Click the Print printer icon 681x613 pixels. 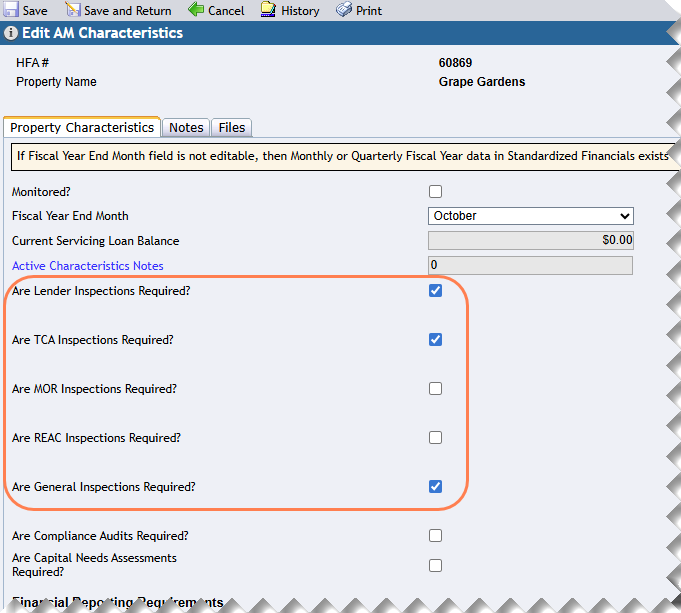344,10
